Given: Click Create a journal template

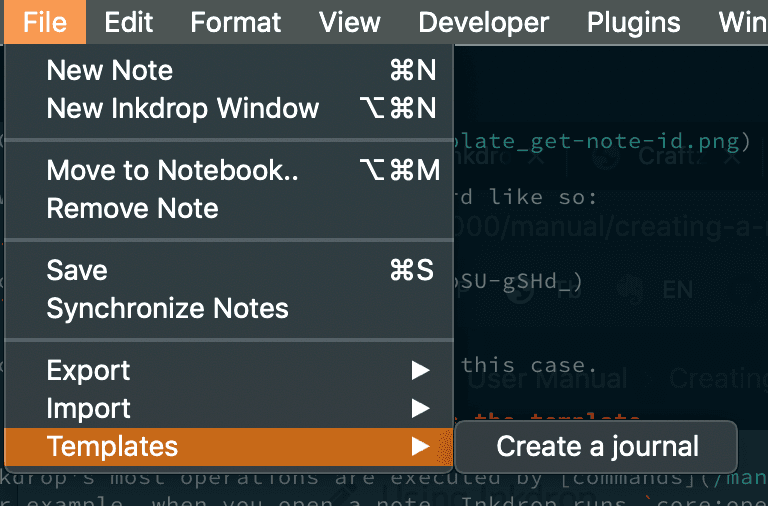Looking at the screenshot, I should 597,447.
